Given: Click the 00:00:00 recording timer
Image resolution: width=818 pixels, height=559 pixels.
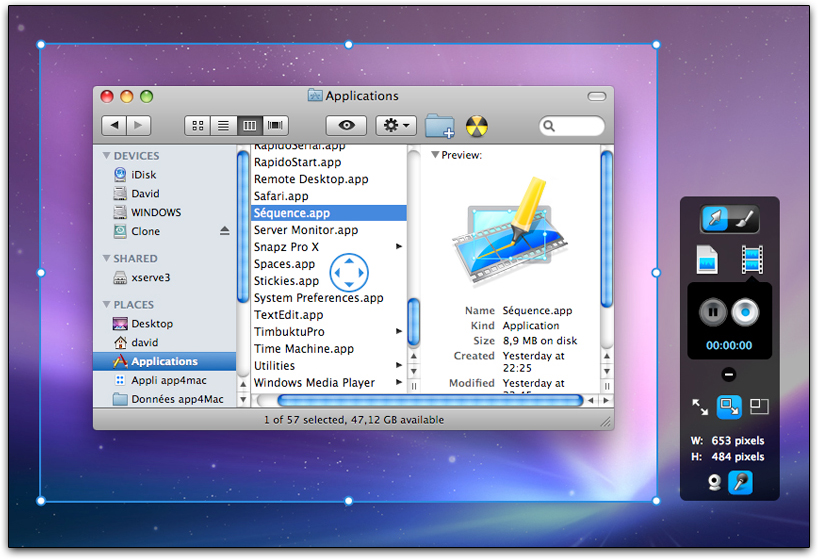Looking at the screenshot, I should [x=729, y=345].
